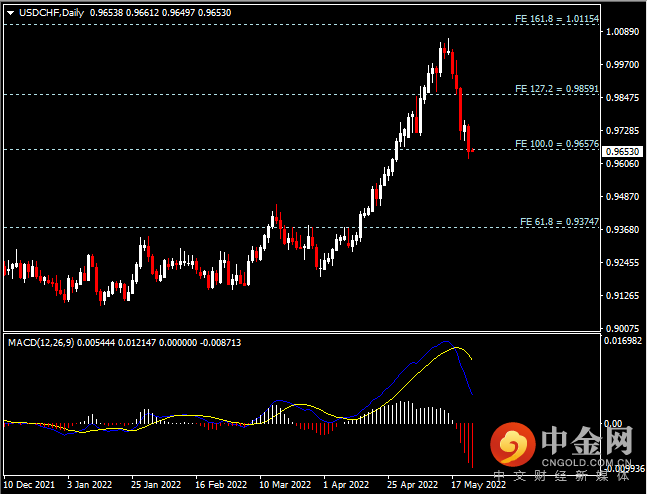This screenshot has width=647, height=494.
Task: Select the OHLC values 0.96538 0.96612 0.96497 0.96530
Action: tap(161, 13)
